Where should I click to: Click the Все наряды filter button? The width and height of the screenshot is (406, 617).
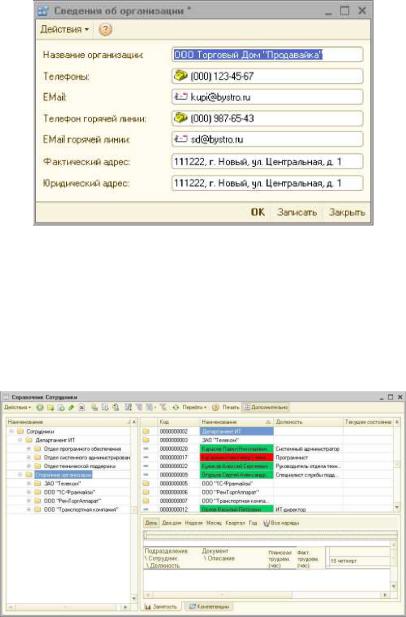(x=281, y=523)
